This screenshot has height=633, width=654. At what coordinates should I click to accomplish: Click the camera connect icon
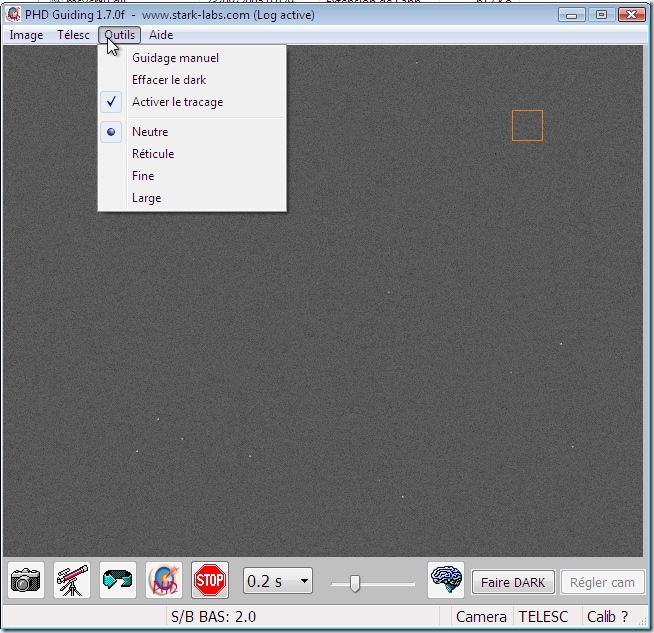coord(26,580)
